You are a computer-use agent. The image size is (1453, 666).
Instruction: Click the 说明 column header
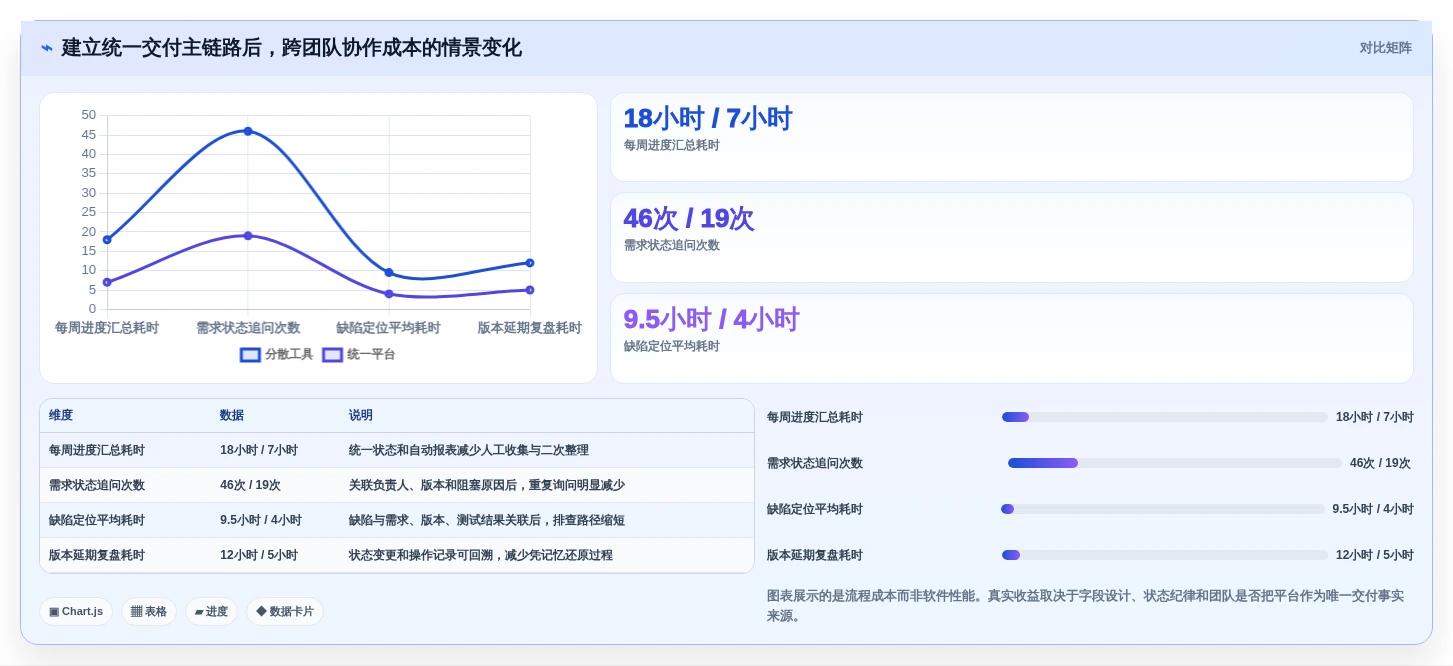[361, 416]
